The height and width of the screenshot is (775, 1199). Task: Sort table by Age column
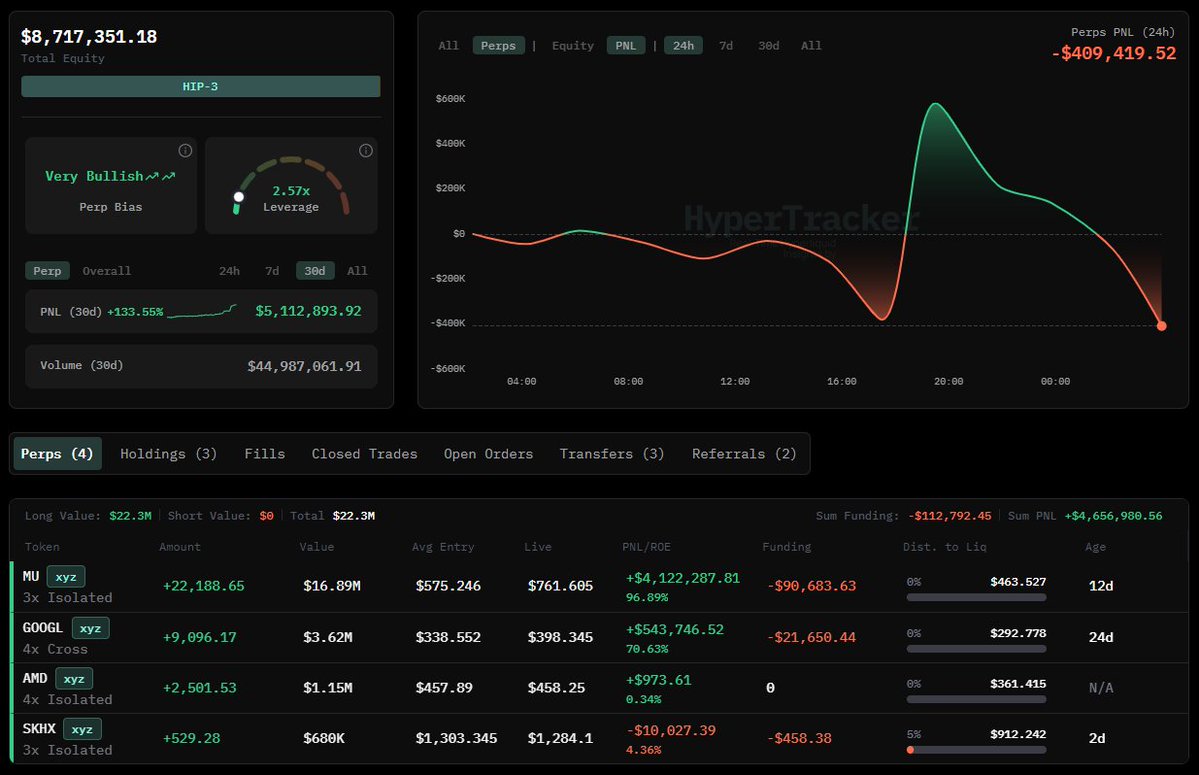[1095, 547]
